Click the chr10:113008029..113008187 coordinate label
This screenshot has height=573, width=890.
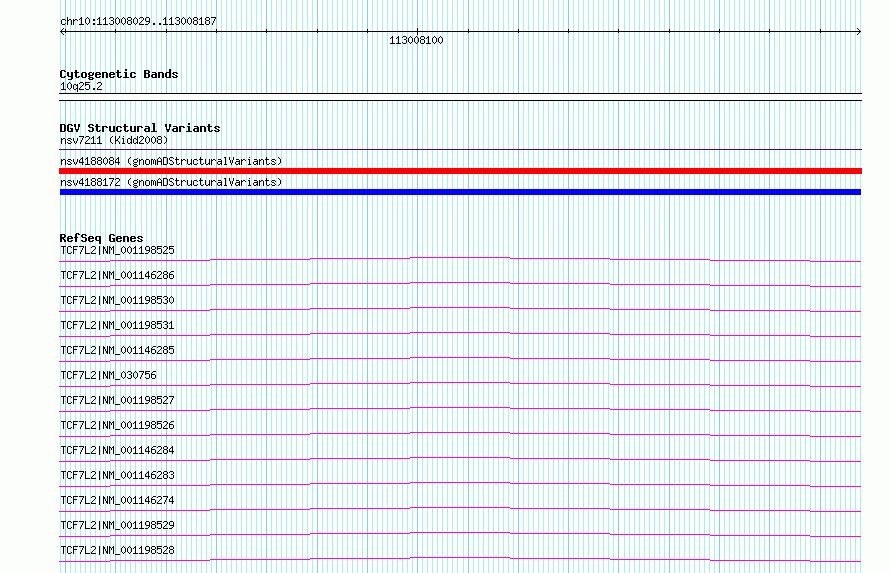point(138,22)
